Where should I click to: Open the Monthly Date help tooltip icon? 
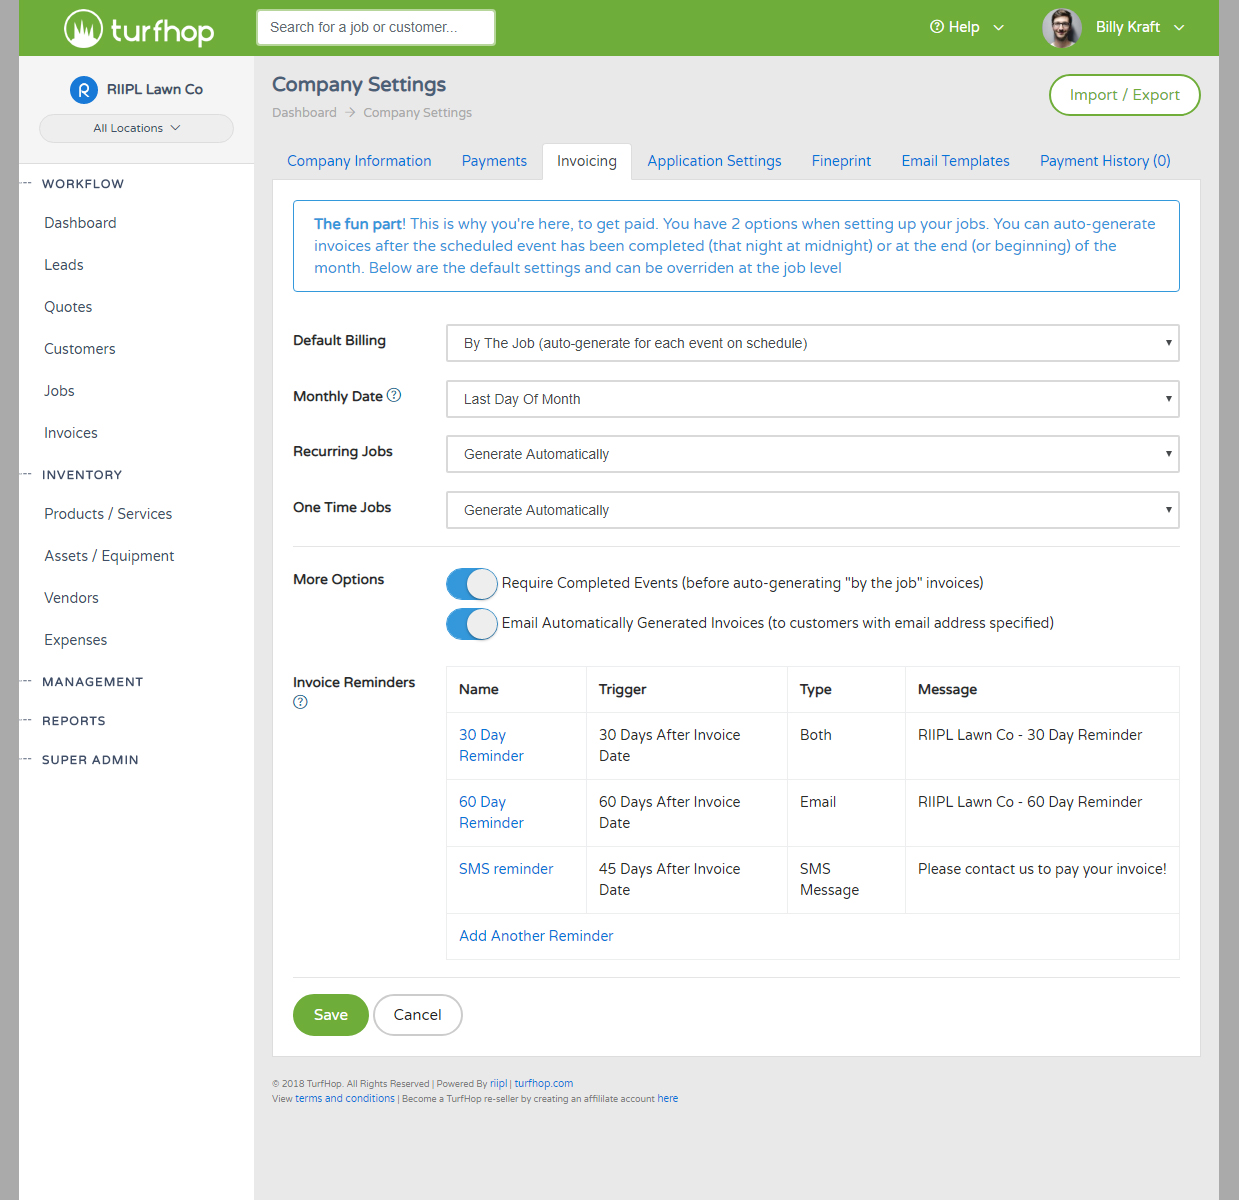(394, 395)
